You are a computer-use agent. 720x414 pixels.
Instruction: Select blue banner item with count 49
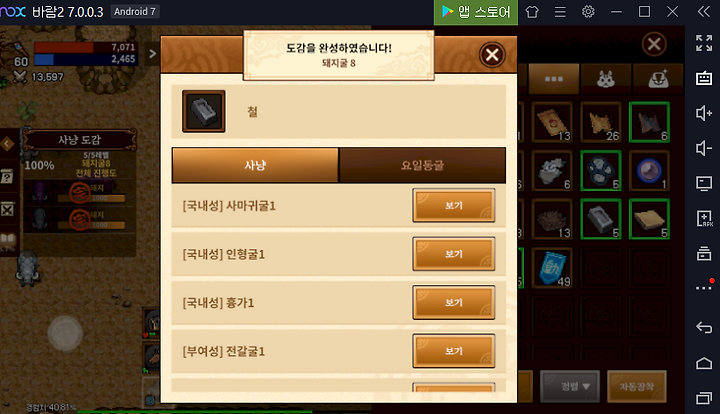pyautogui.click(x=552, y=268)
